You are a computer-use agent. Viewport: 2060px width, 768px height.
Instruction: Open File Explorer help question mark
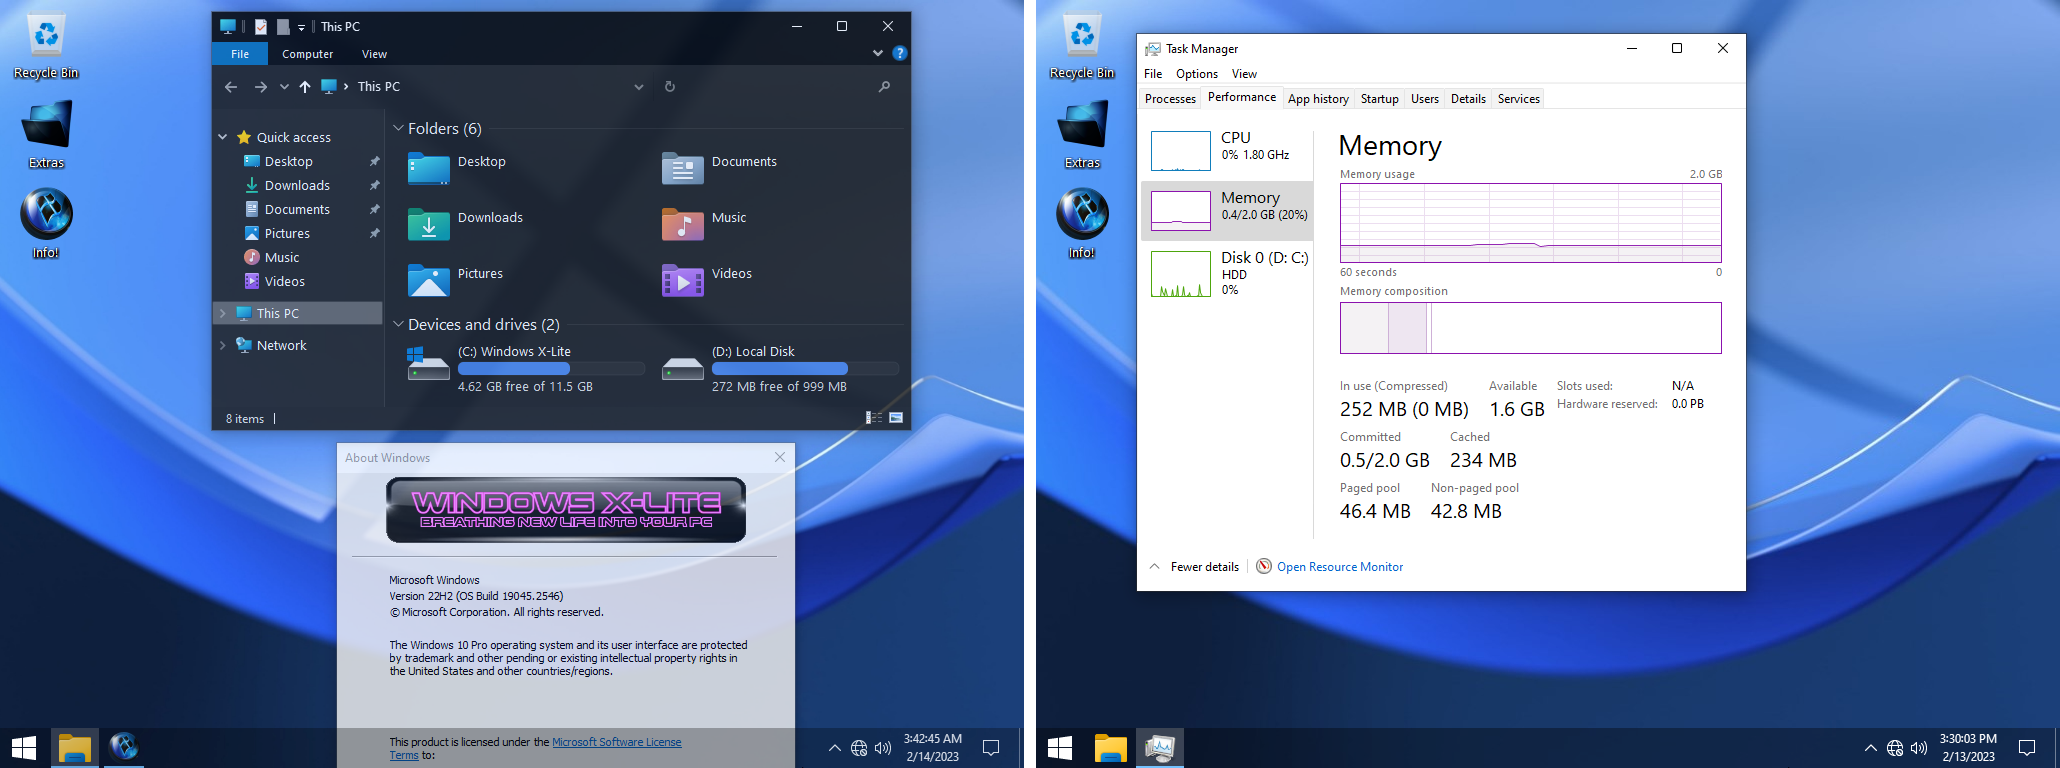(x=900, y=53)
